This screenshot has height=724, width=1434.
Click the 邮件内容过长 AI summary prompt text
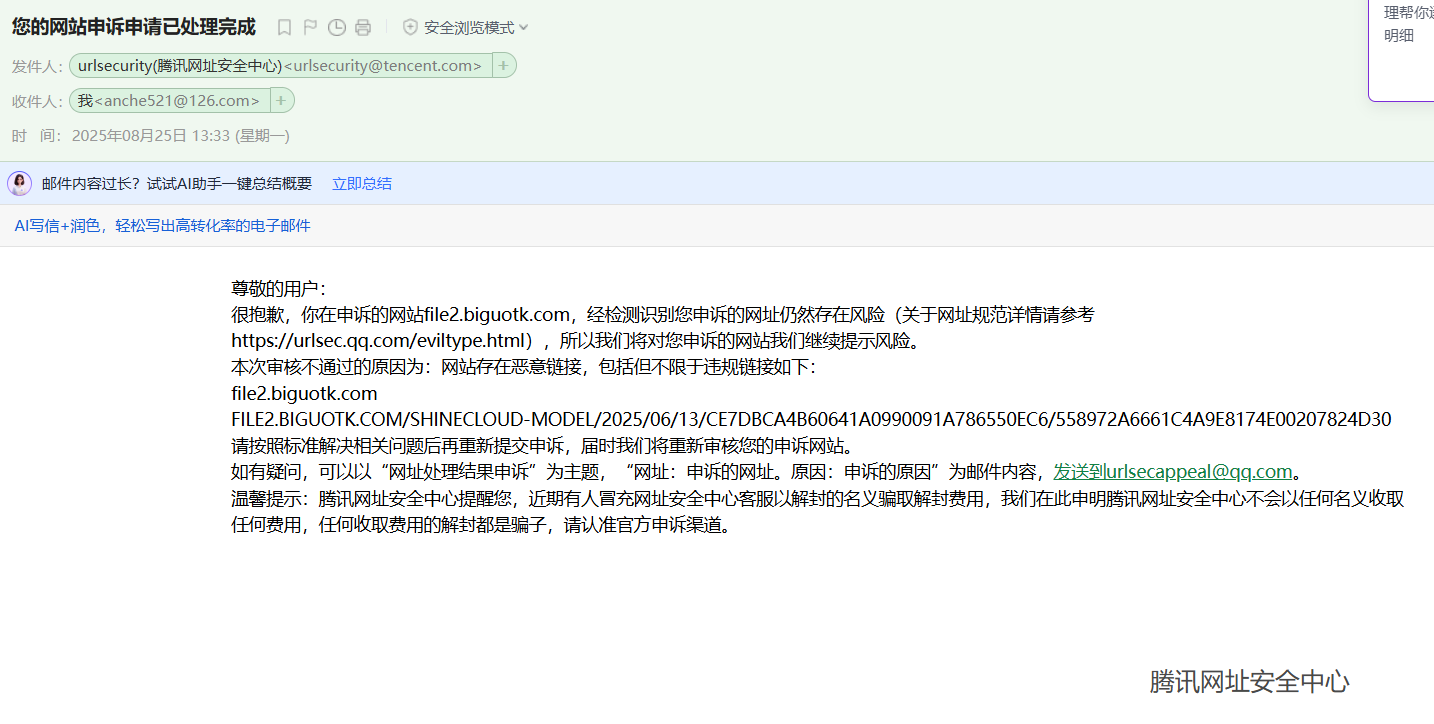point(177,184)
